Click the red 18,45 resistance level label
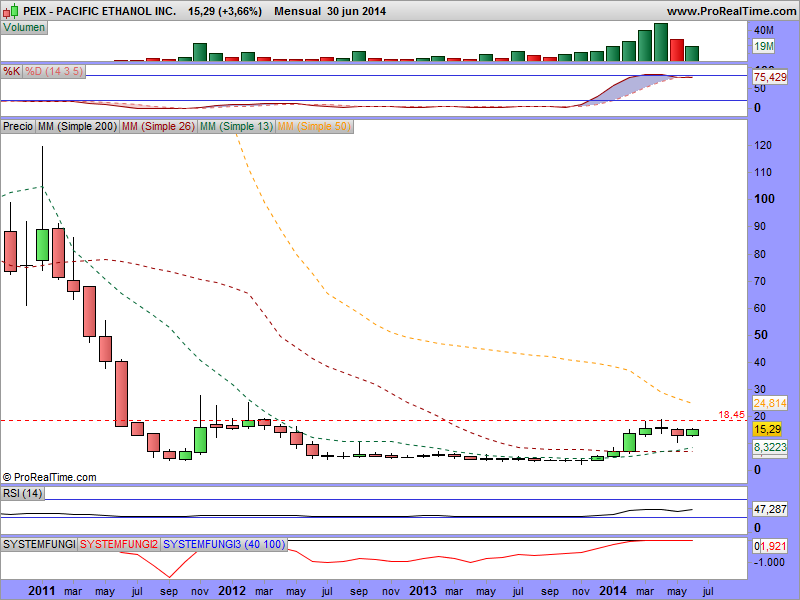The image size is (800, 600). tap(732, 415)
